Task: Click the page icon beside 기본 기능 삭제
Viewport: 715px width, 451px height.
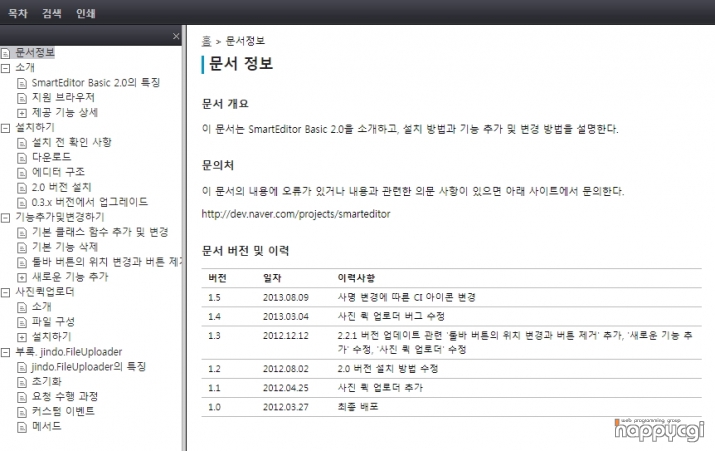Action: [22, 248]
